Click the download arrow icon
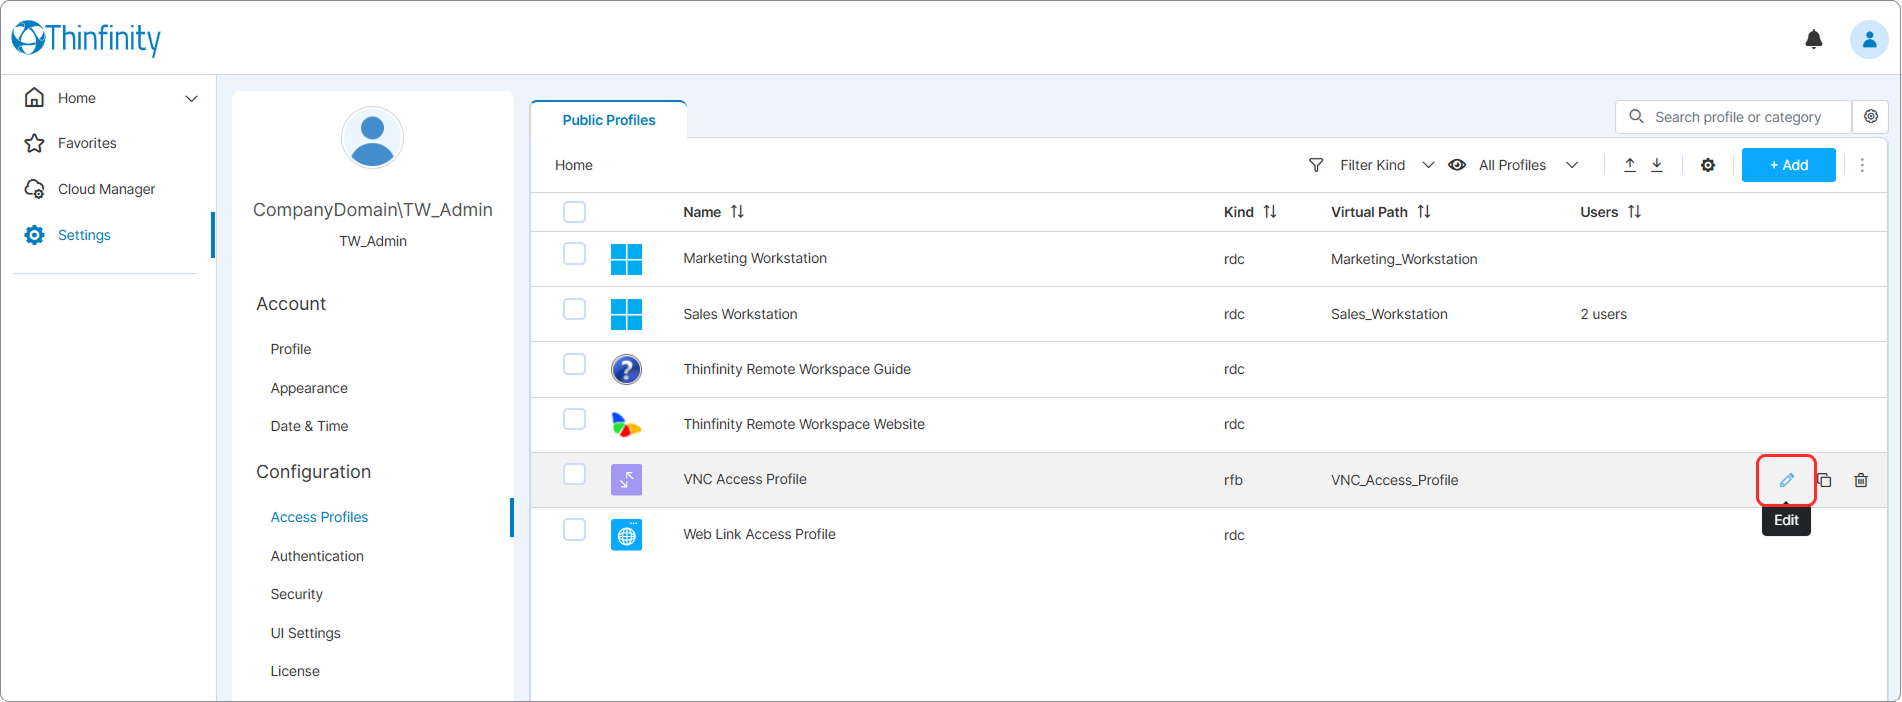The image size is (1902, 702). pos(1657,165)
